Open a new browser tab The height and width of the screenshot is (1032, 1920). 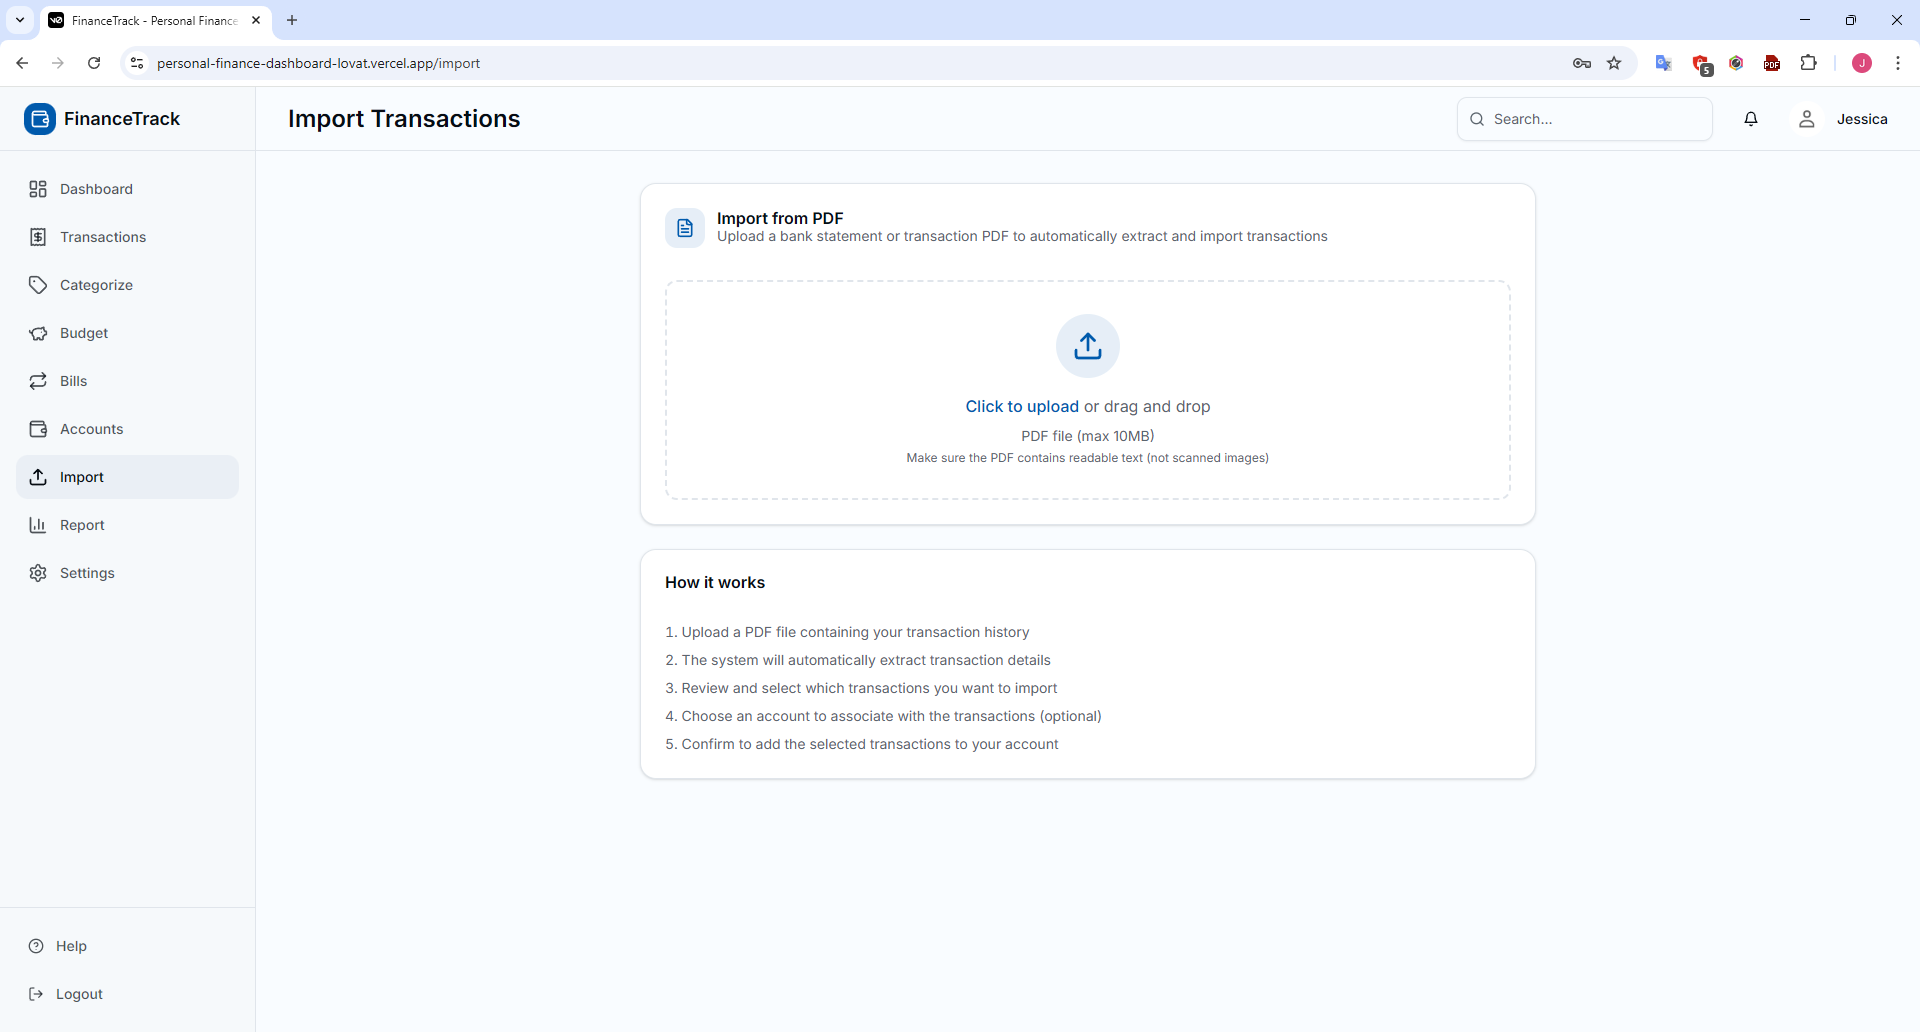pyautogui.click(x=292, y=20)
